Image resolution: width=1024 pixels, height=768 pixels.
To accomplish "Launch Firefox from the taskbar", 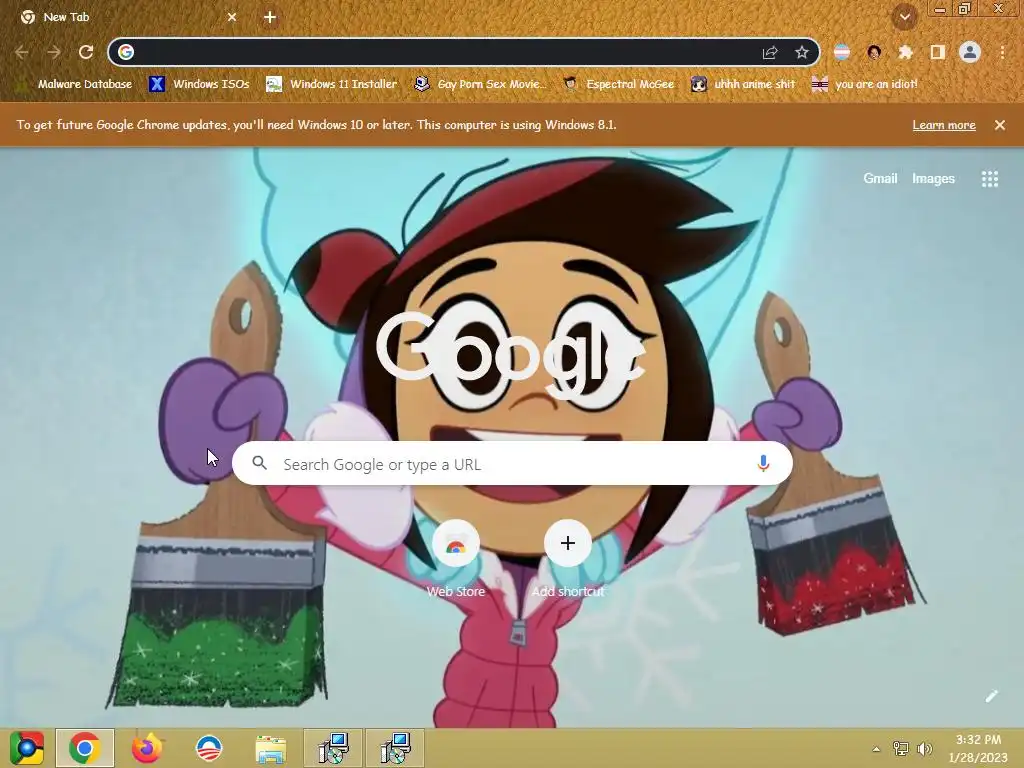I will pos(147,748).
